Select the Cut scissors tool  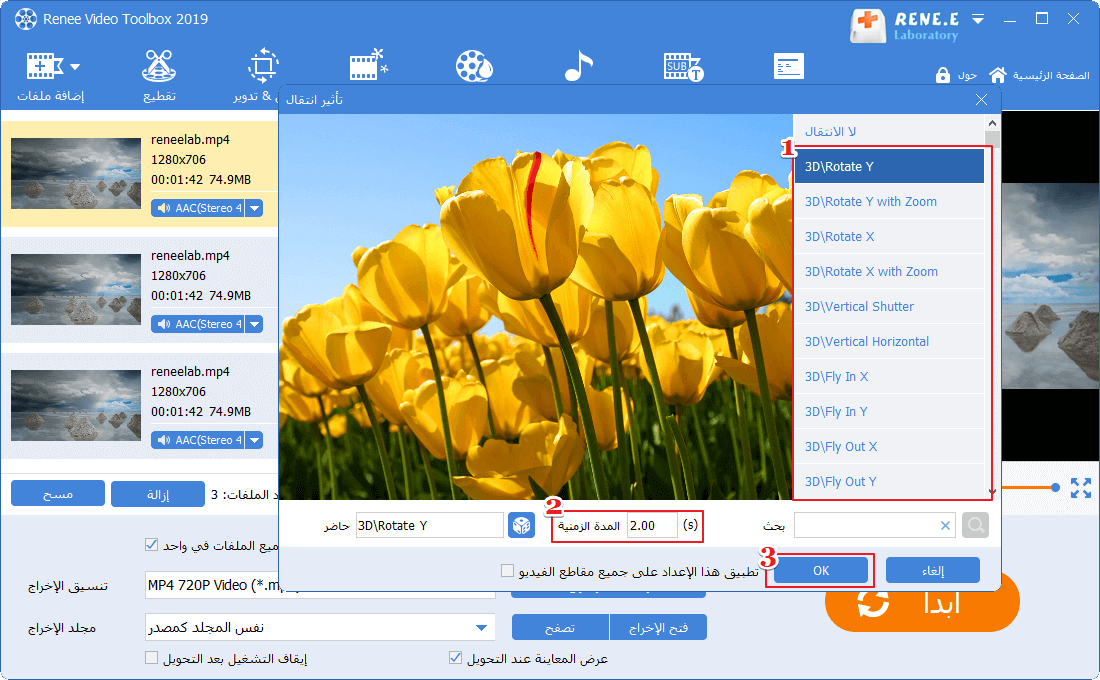coord(159,76)
